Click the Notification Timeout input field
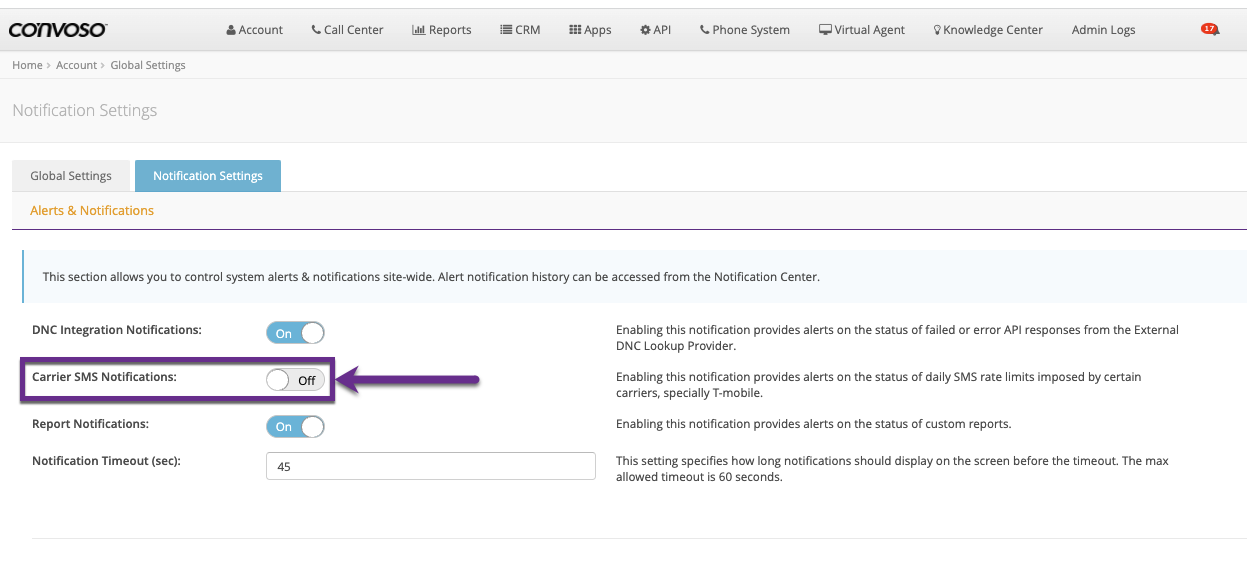 [x=431, y=466]
